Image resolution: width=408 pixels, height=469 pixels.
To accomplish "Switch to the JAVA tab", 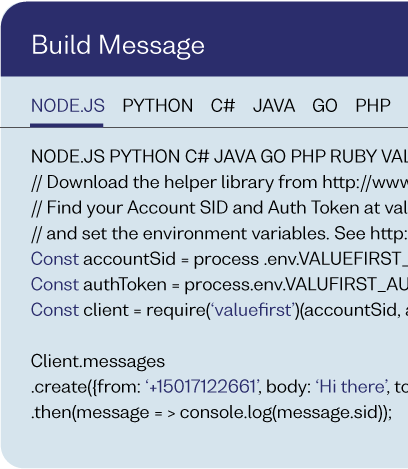I will click(274, 106).
